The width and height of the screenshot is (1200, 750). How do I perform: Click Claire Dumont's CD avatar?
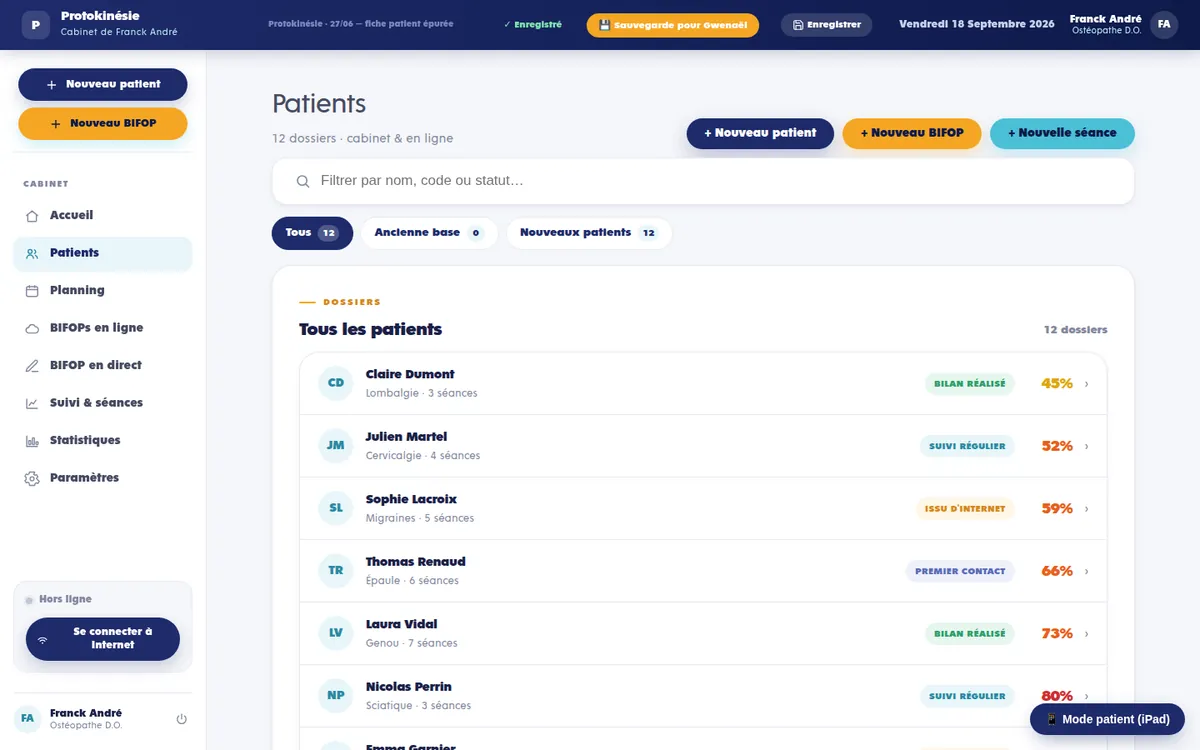[336, 383]
